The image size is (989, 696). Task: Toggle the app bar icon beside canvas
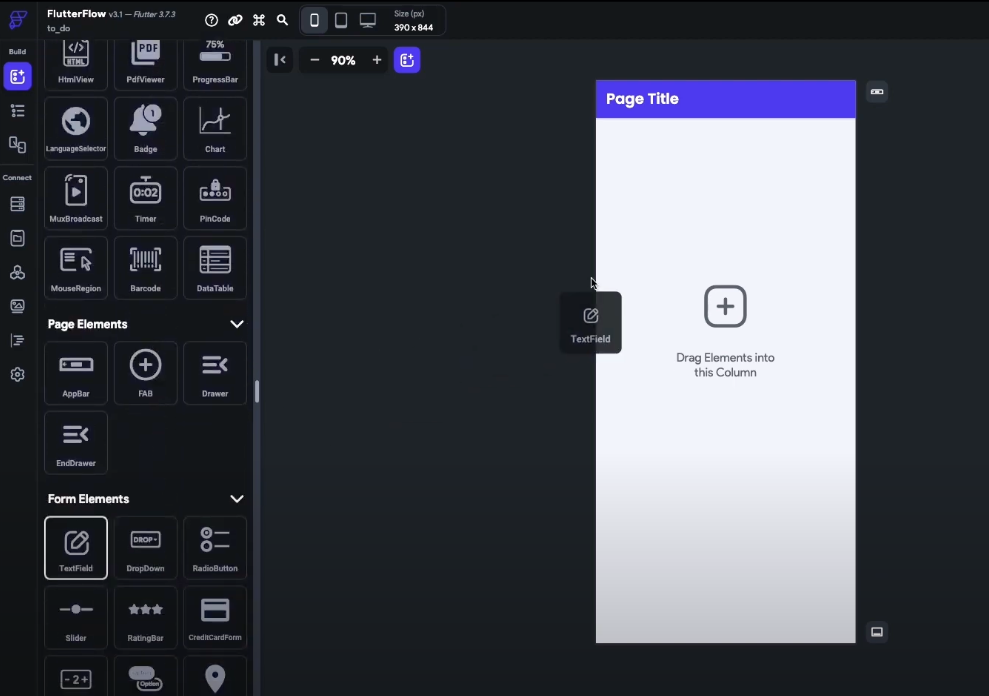877,92
